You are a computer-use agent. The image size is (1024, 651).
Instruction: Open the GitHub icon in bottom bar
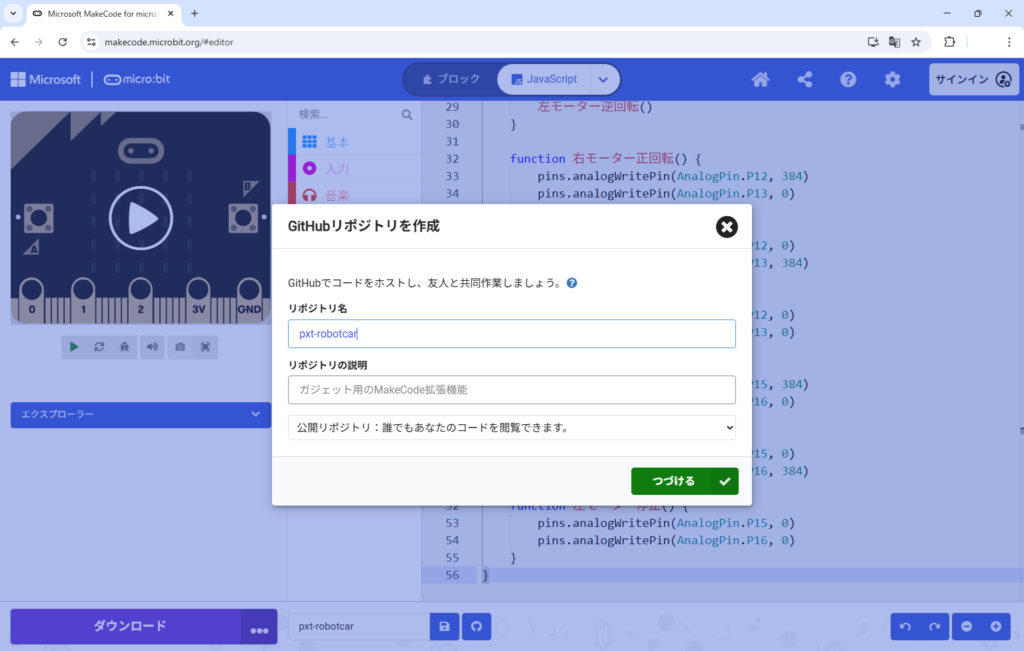(x=477, y=626)
